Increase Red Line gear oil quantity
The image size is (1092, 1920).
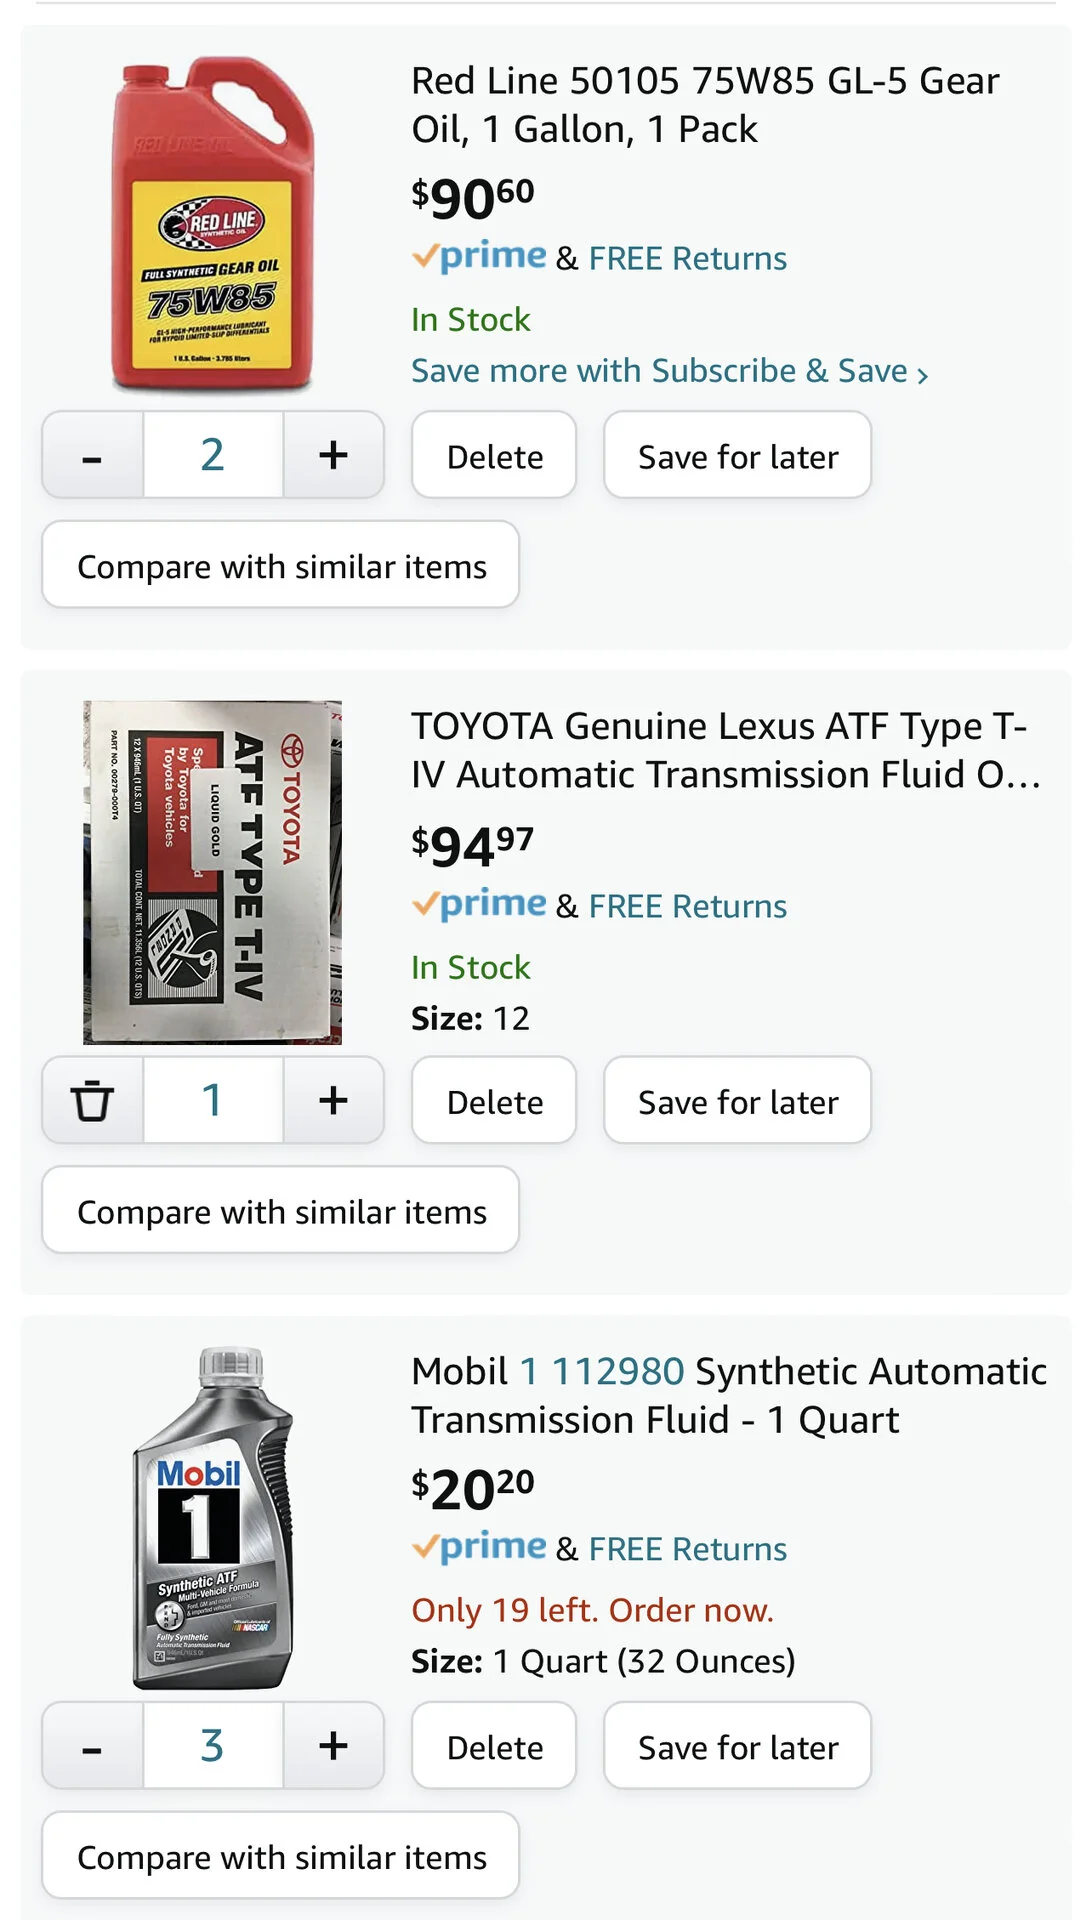coord(333,456)
